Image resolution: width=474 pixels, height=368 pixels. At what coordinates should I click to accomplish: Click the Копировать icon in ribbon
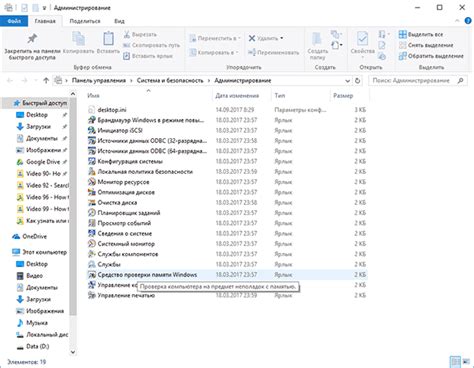click(79, 39)
